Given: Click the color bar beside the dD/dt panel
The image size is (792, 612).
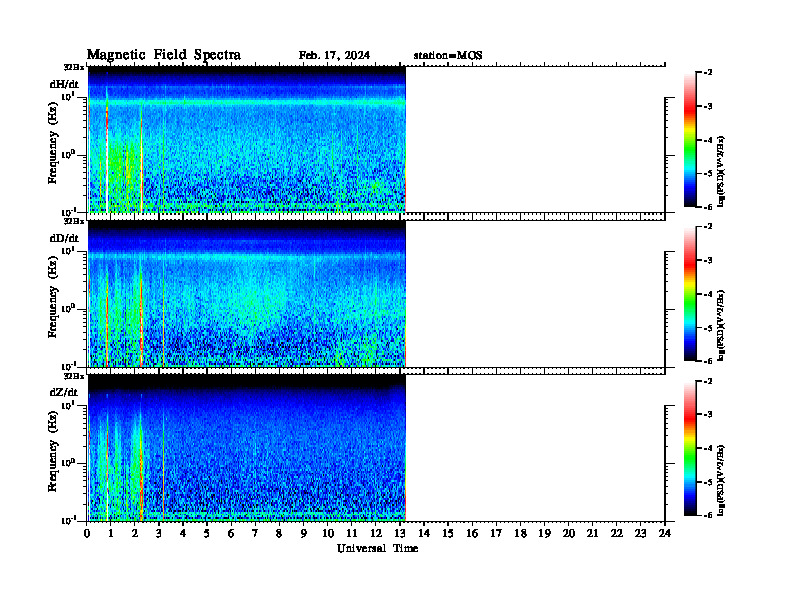Looking at the screenshot, I should [690, 293].
